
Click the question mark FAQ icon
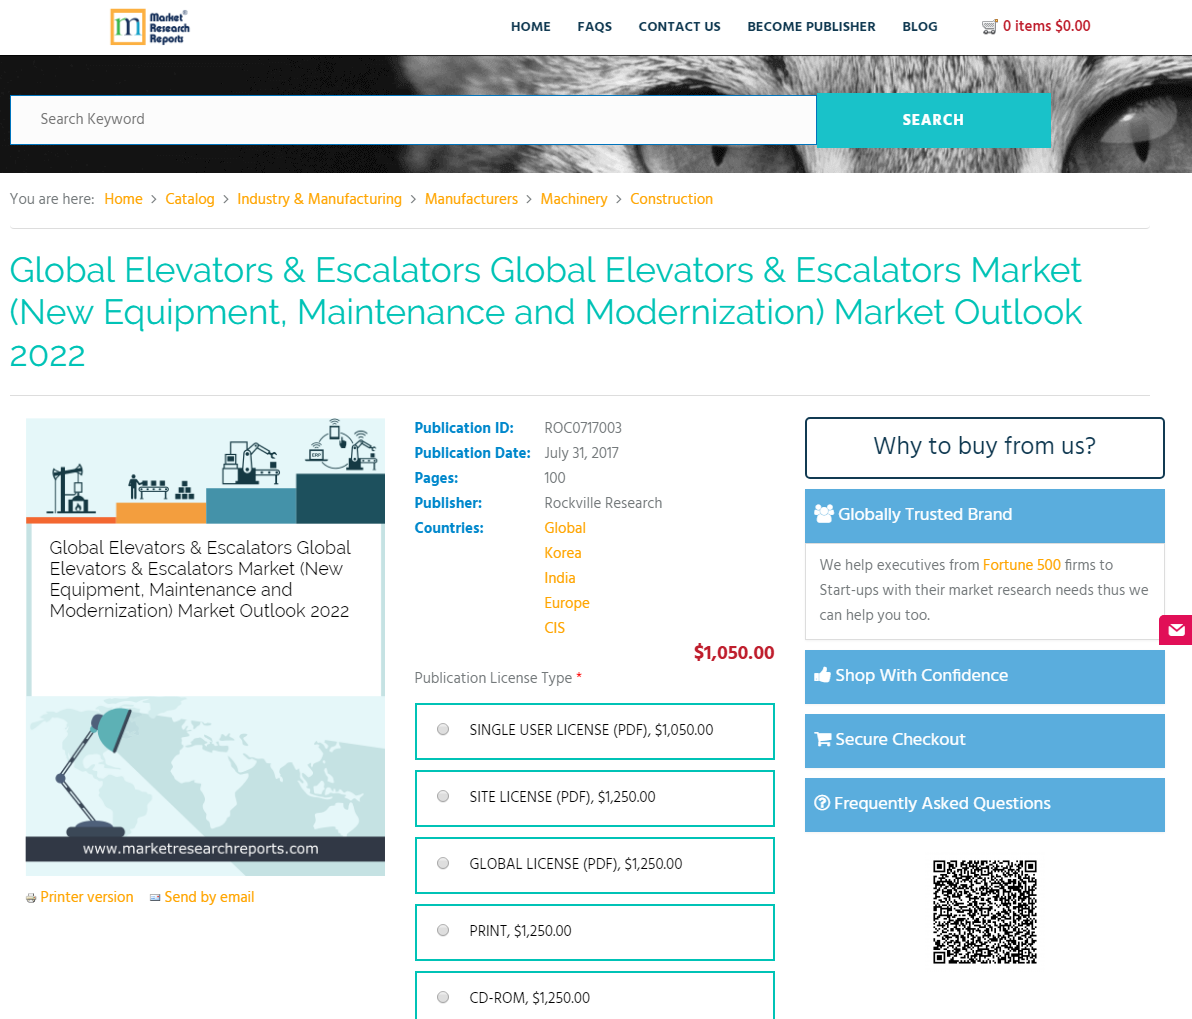tap(822, 803)
